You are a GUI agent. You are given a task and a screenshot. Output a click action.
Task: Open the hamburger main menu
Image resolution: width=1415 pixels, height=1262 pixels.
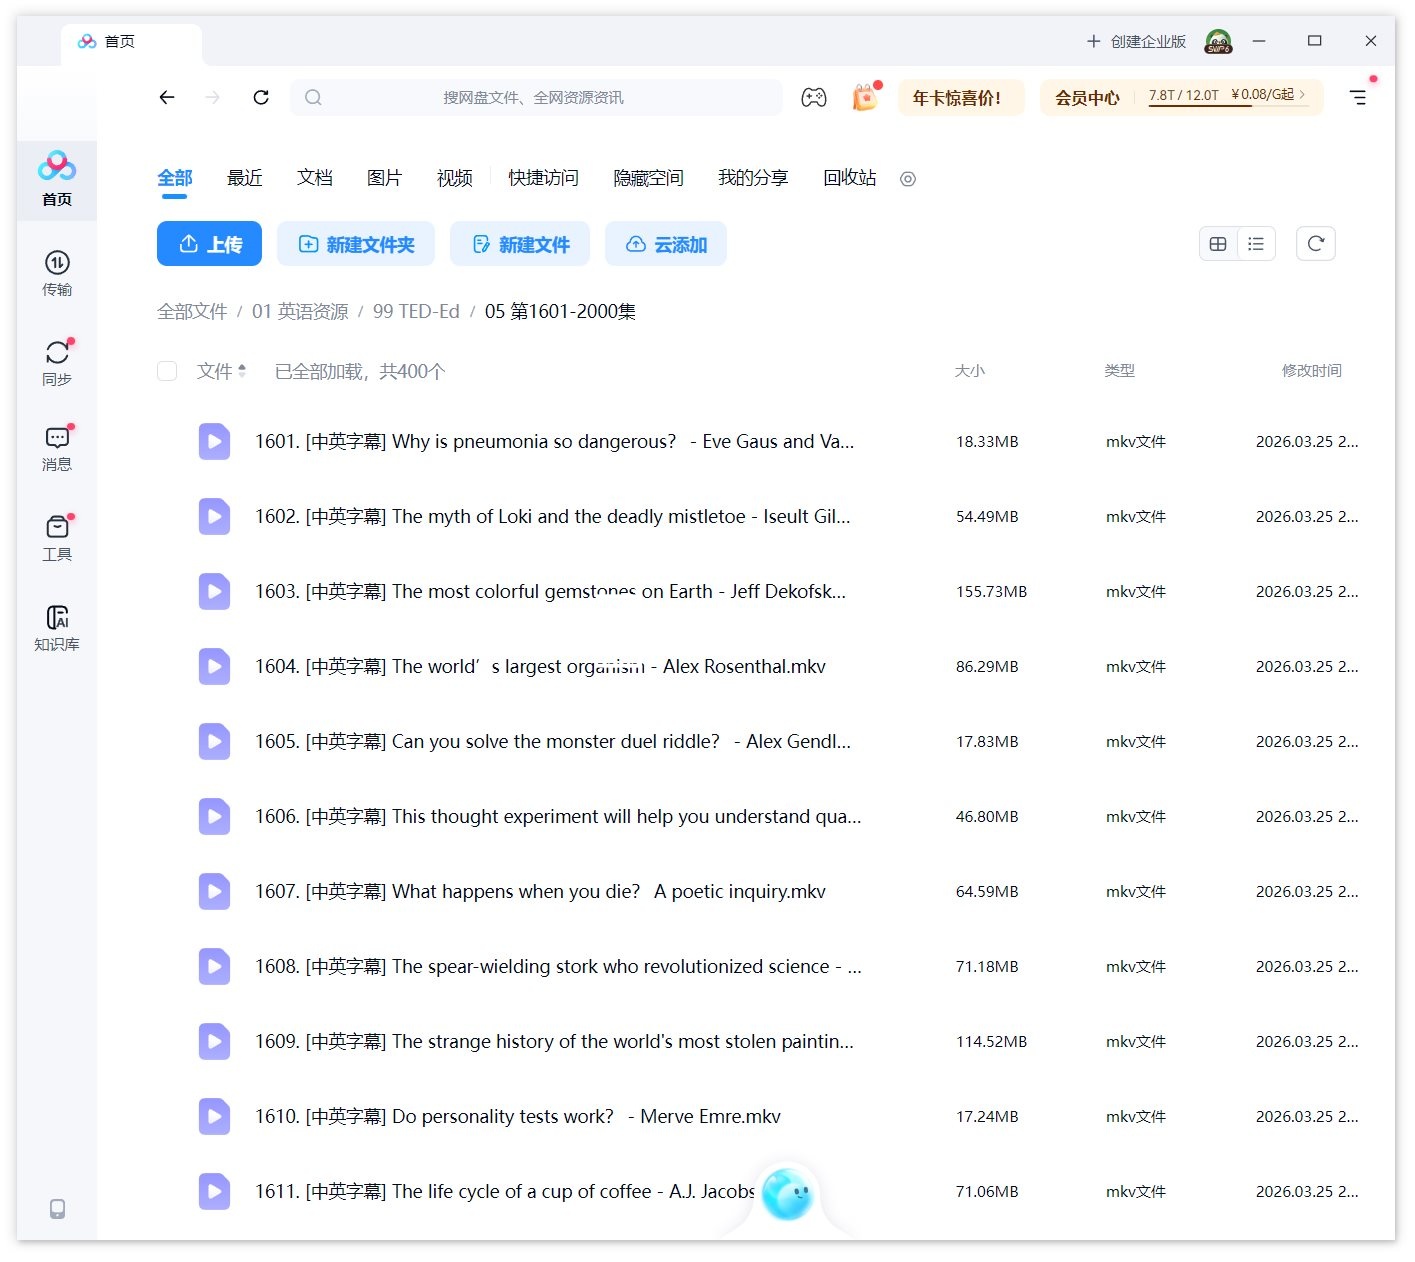[1357, 97]
